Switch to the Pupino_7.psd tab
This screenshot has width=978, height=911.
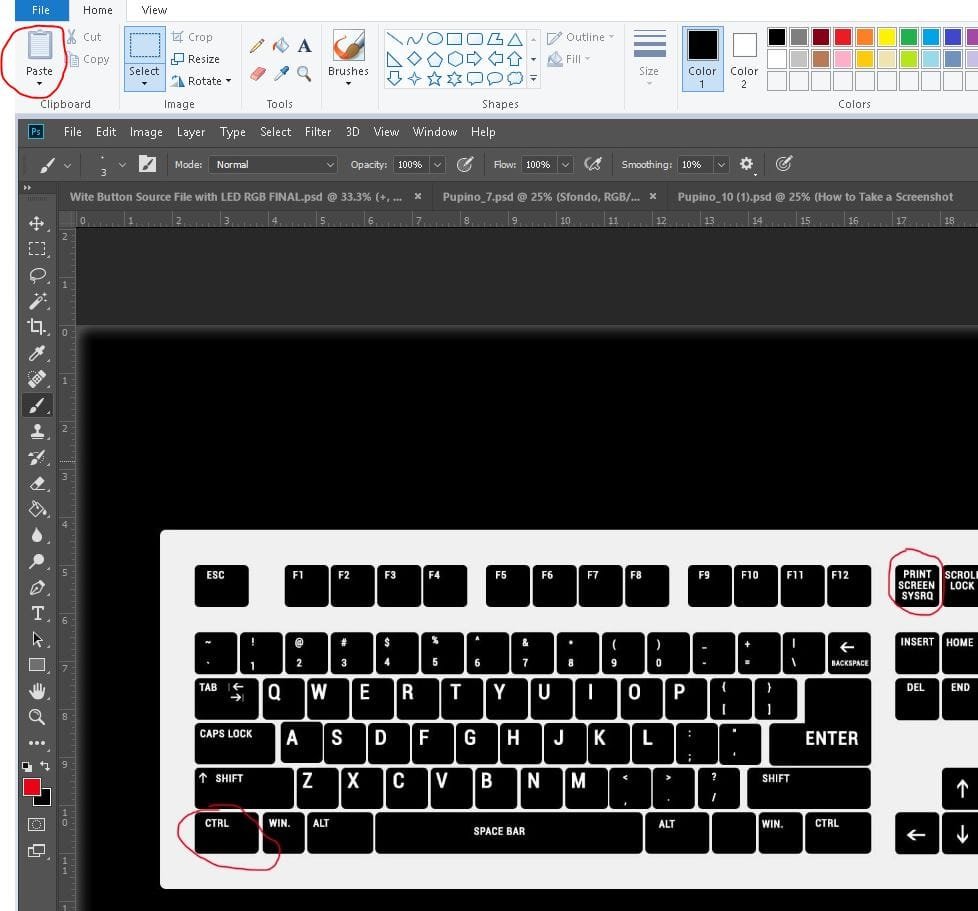pyautogui.click(x=541, y=196)
